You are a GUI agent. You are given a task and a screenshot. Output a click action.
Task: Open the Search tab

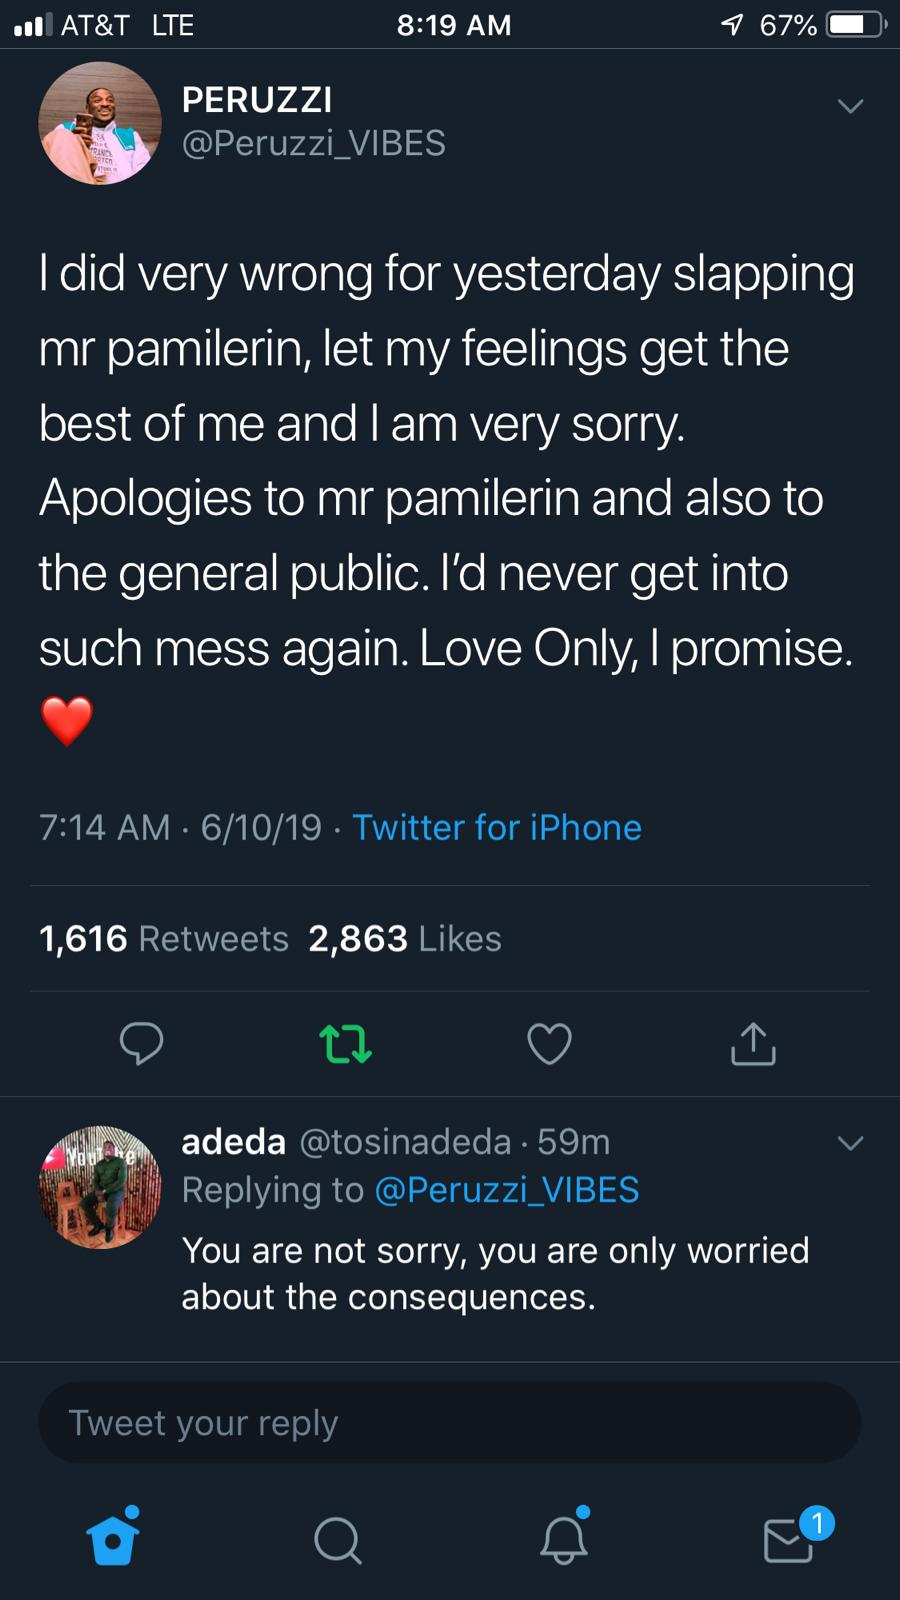pos(337,1540)
